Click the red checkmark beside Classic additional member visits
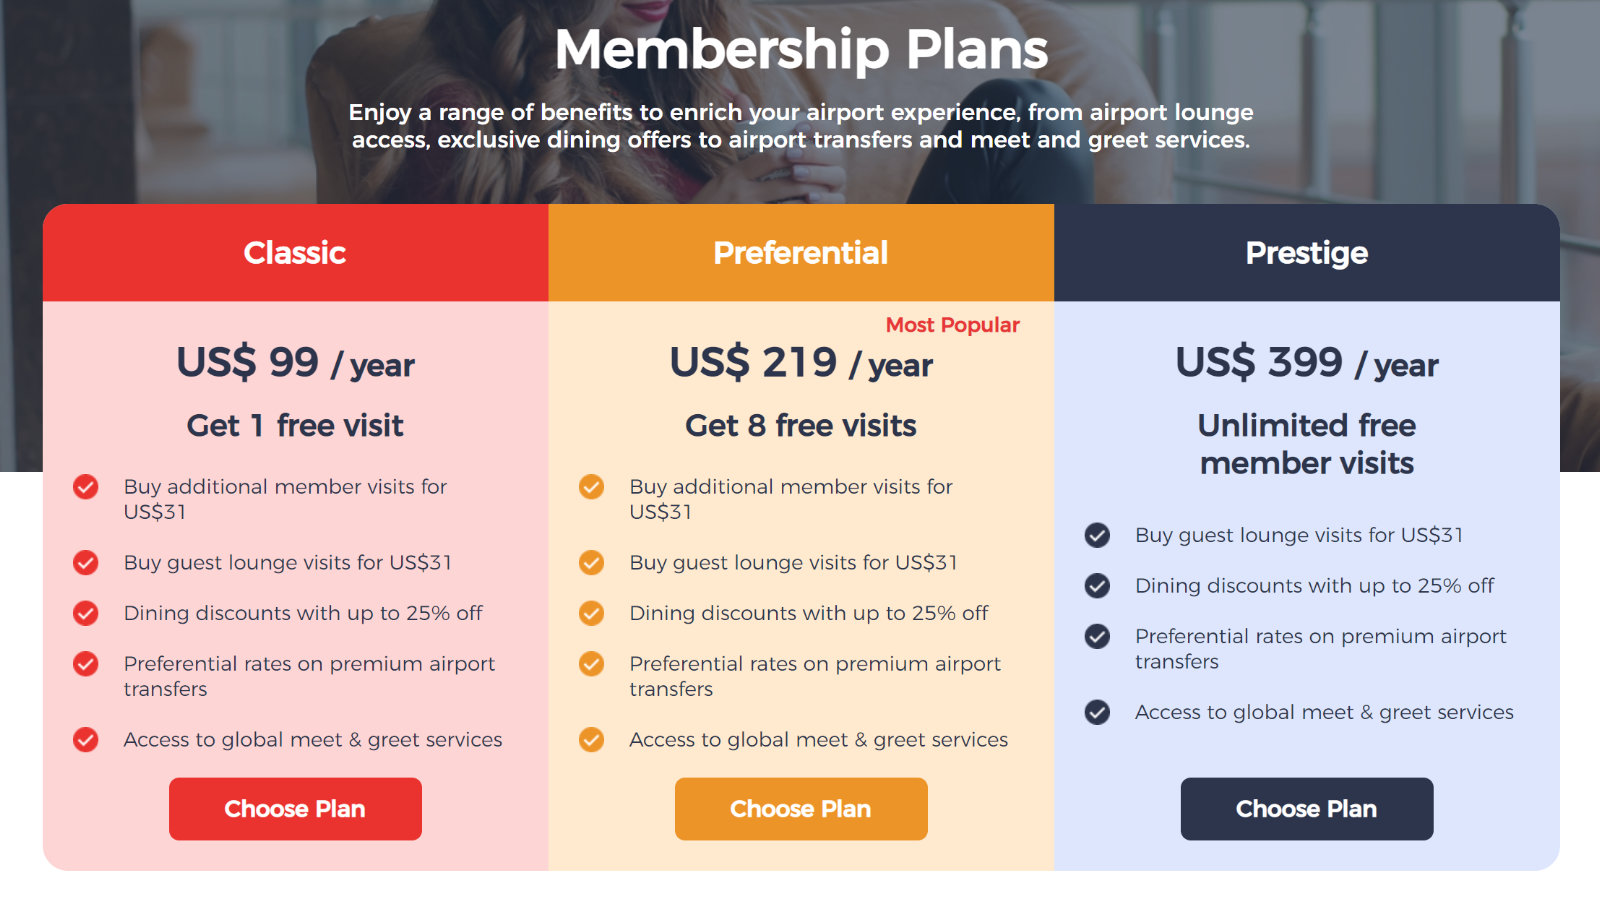Image resolution: width=1600 pixels, height=900 pixels. pos(86,487)
